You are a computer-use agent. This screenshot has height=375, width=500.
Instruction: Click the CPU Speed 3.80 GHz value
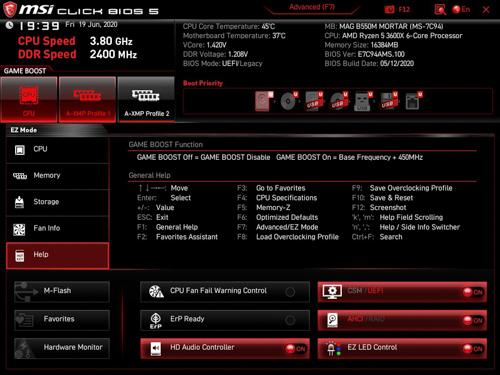(x=111, y=41)
